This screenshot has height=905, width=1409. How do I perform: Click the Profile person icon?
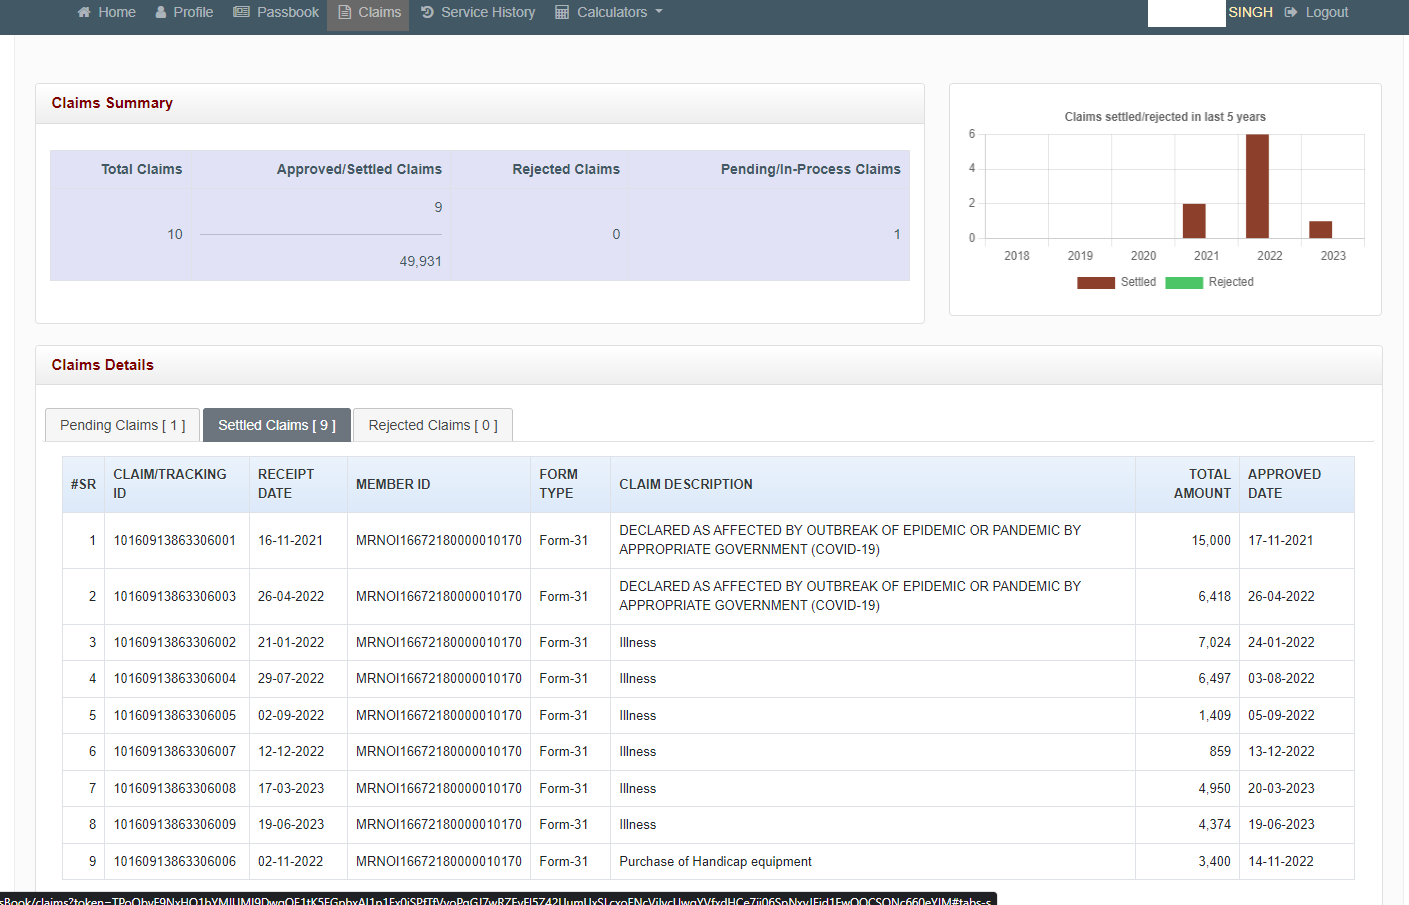click(x=161, y=12)
